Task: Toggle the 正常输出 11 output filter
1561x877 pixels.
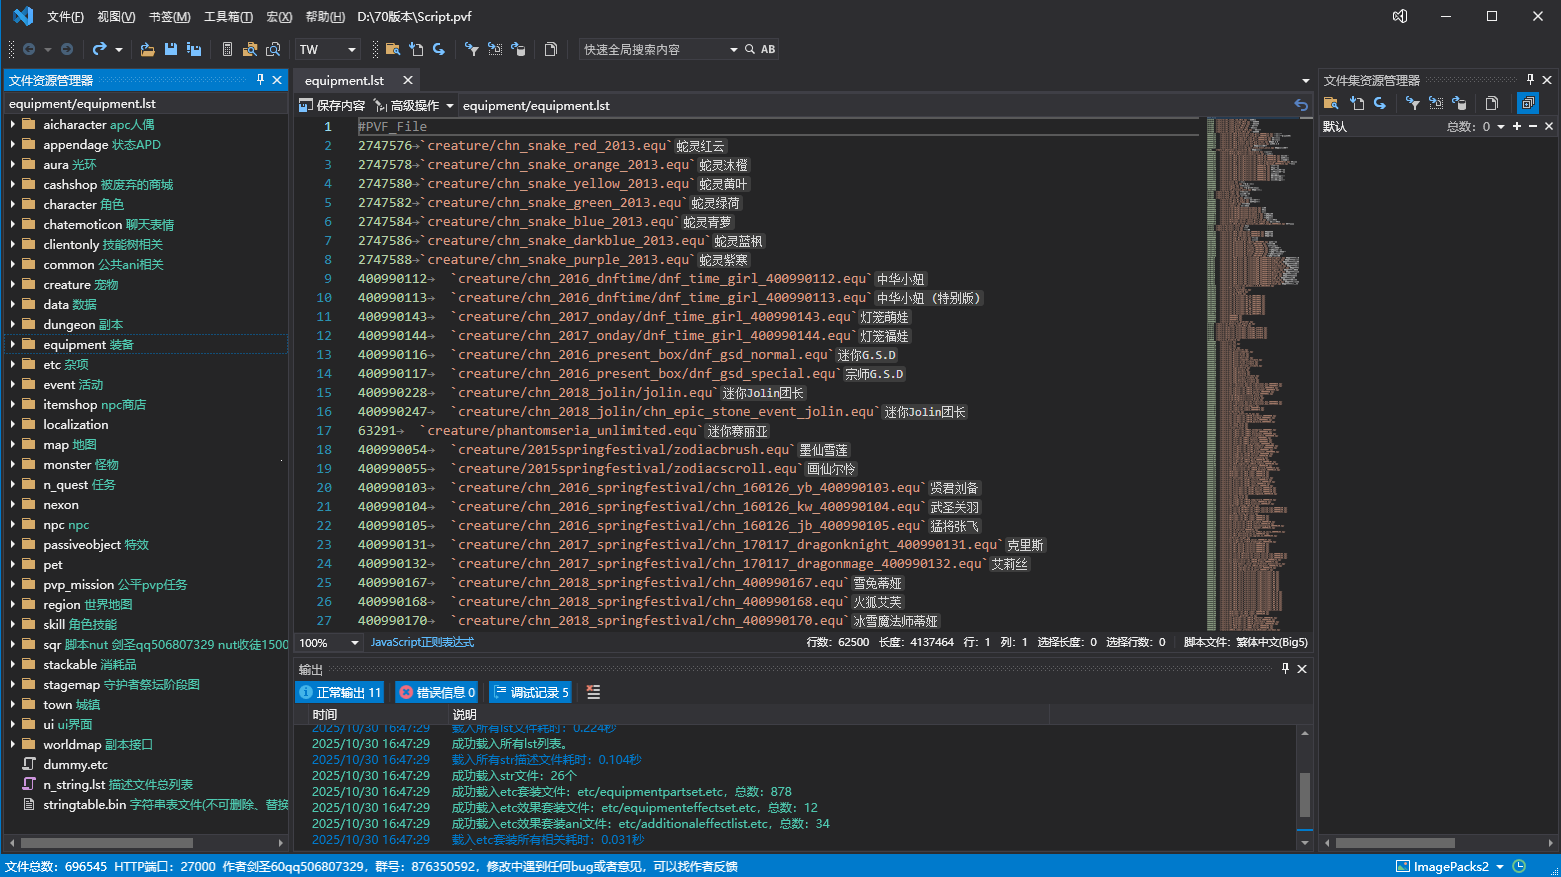Action: 340,692
